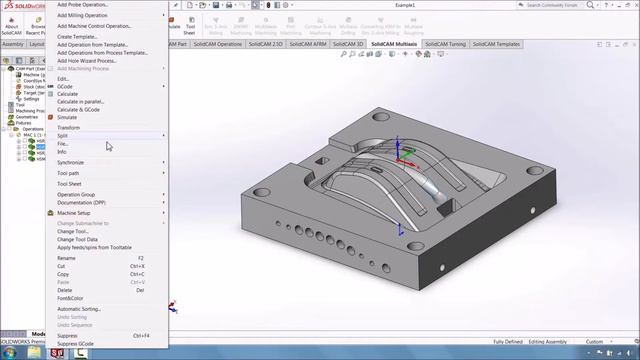Image resolution: width=640 pixels, height=360 pixels.
Task: Select Rename in the context menu
Action: pyautogui.click(x=66, y=258)
